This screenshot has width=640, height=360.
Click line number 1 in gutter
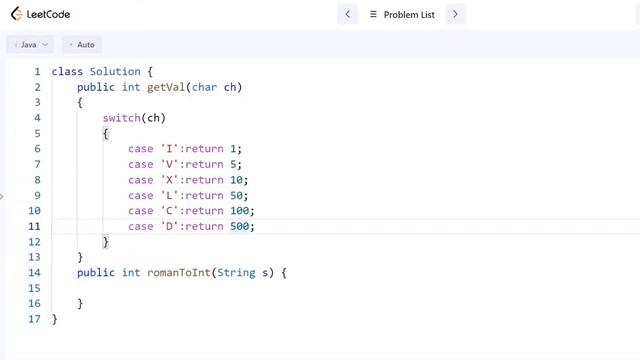point(37,72)
